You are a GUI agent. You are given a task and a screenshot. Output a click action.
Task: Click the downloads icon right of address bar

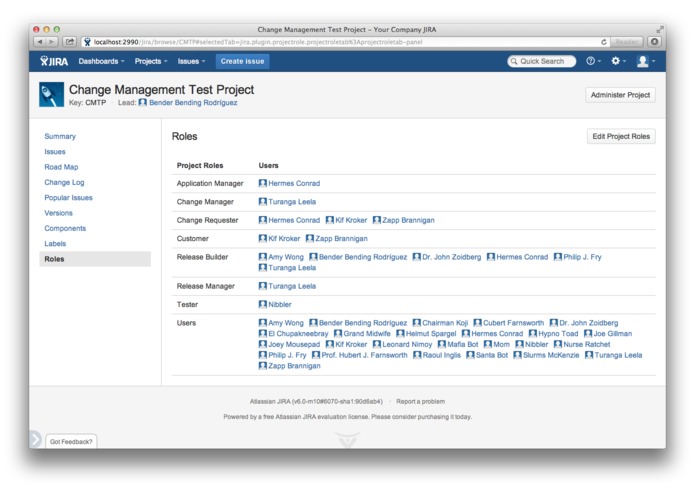click(655, 42)
